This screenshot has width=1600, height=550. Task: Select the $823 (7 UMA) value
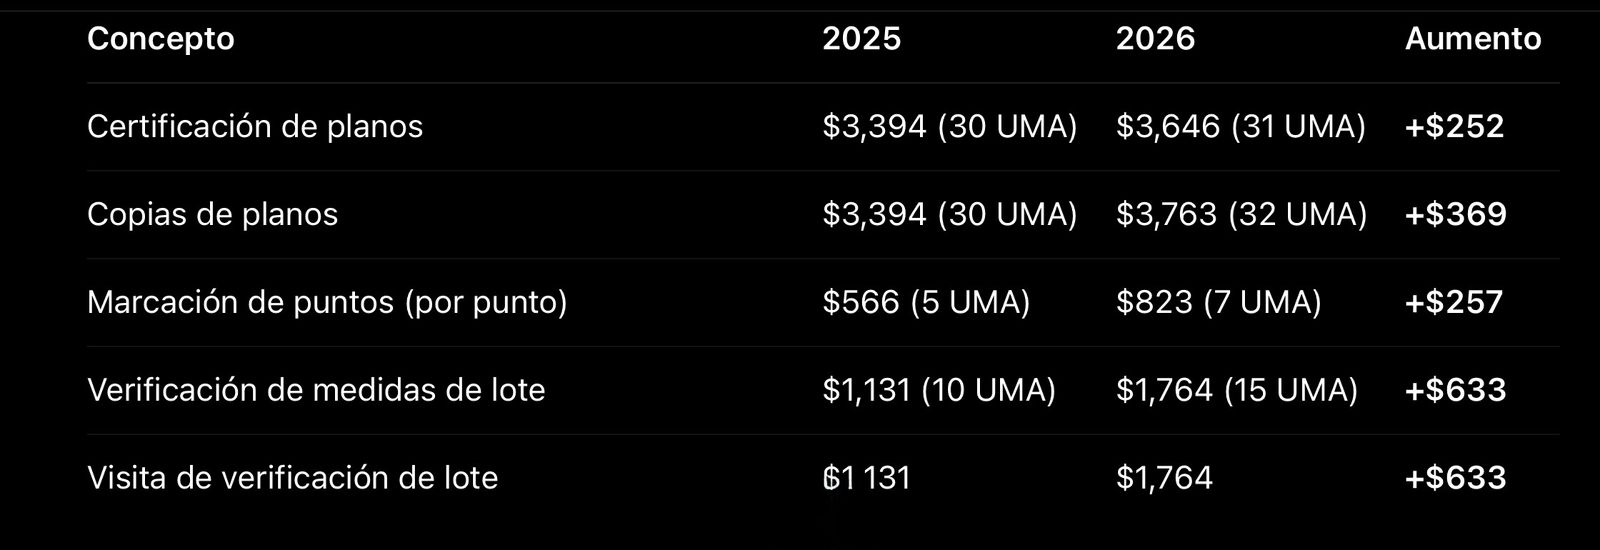(x=1218, y=302)
